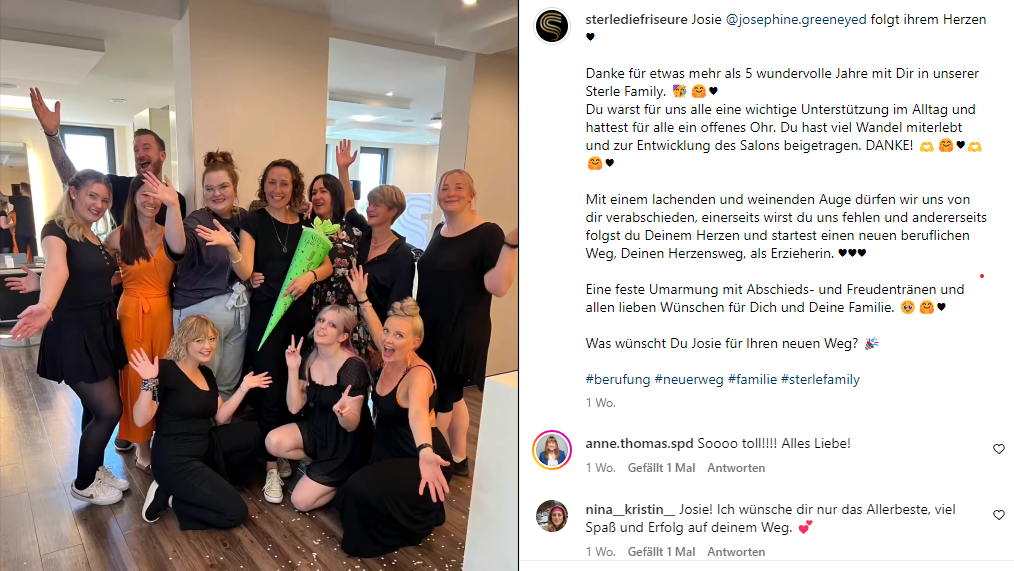Reply to nina__kristin__ via Antworten
Image resolution: width=1014 pixels, height=571 pixels.
tap(736, 552)
